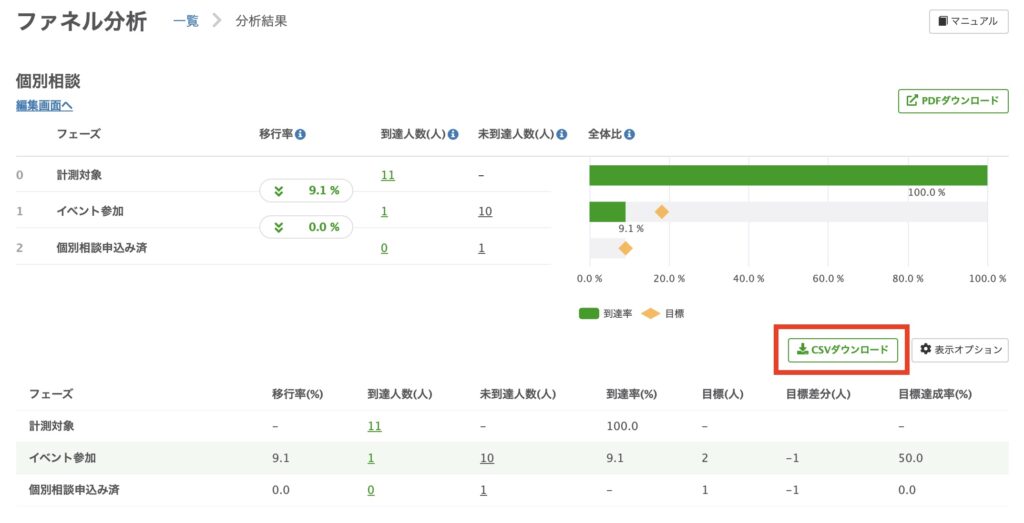Image resolution: width=1024 pixels, height=523 pixels.
Task: Click the 0.0 % transition rate badge
Action: pos(306,227)
